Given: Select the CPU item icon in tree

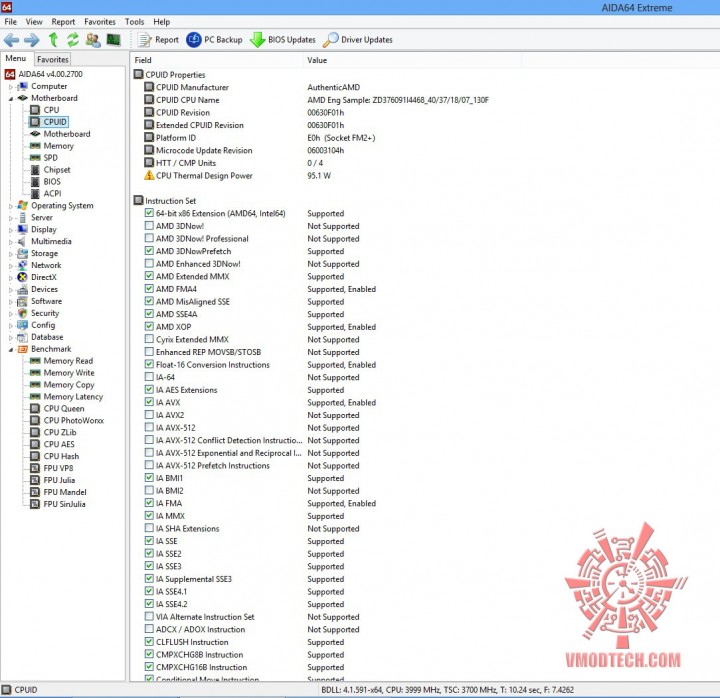Looking at the screenshot, I should pos(35,110).
